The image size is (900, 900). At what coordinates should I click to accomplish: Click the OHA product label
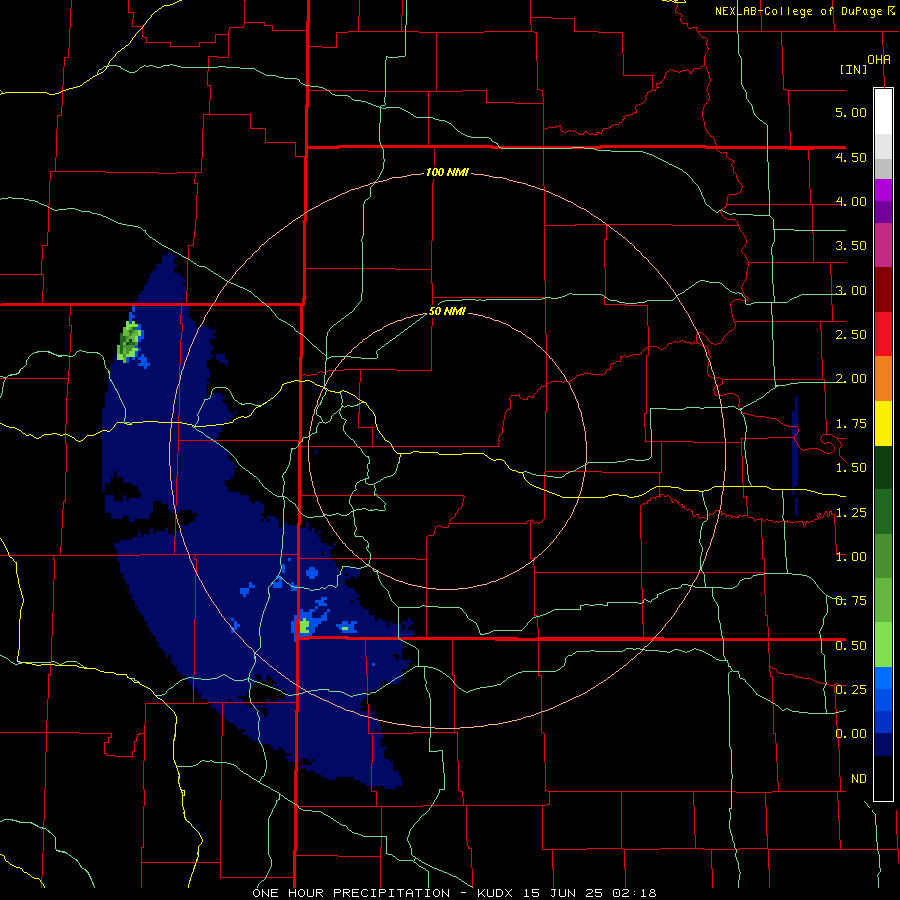point(879,59)
